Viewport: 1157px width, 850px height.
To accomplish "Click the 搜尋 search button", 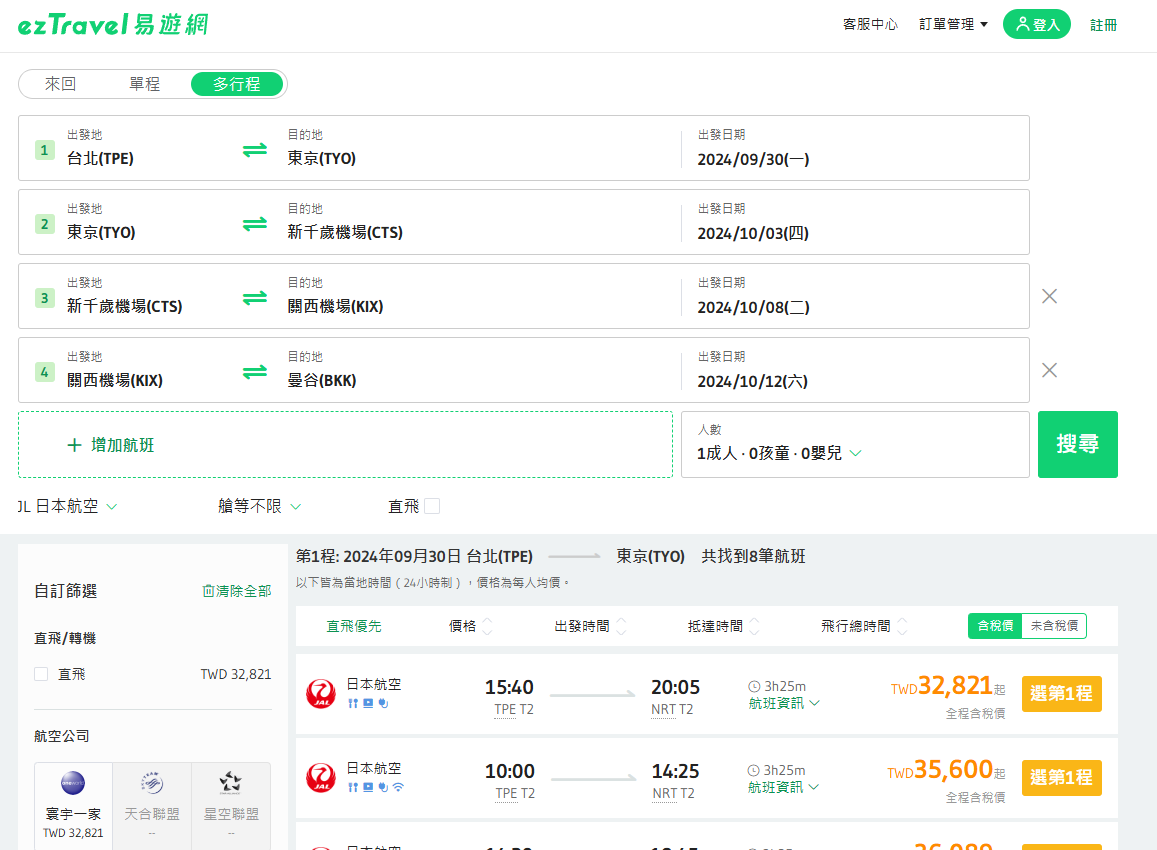I will click(x=1077, y=444).
